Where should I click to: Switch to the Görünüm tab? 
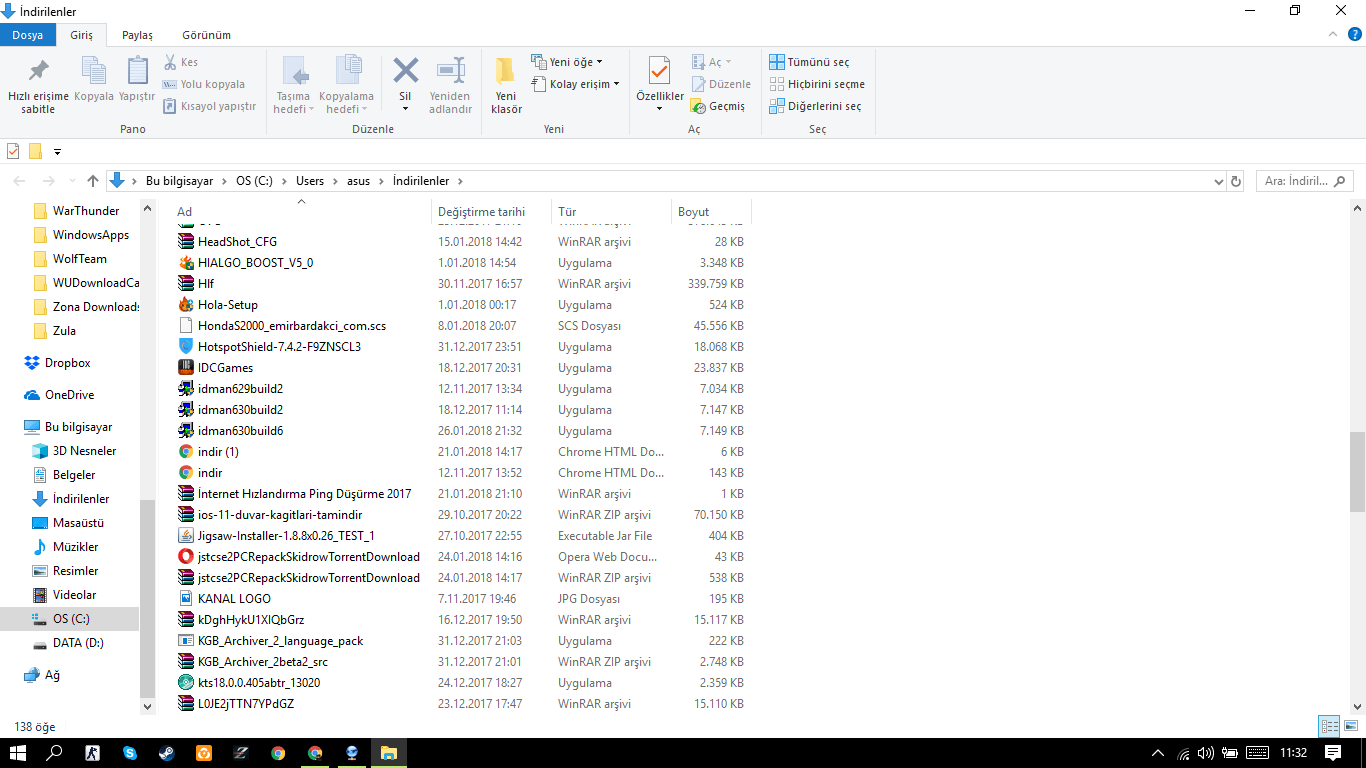(207, 35)
